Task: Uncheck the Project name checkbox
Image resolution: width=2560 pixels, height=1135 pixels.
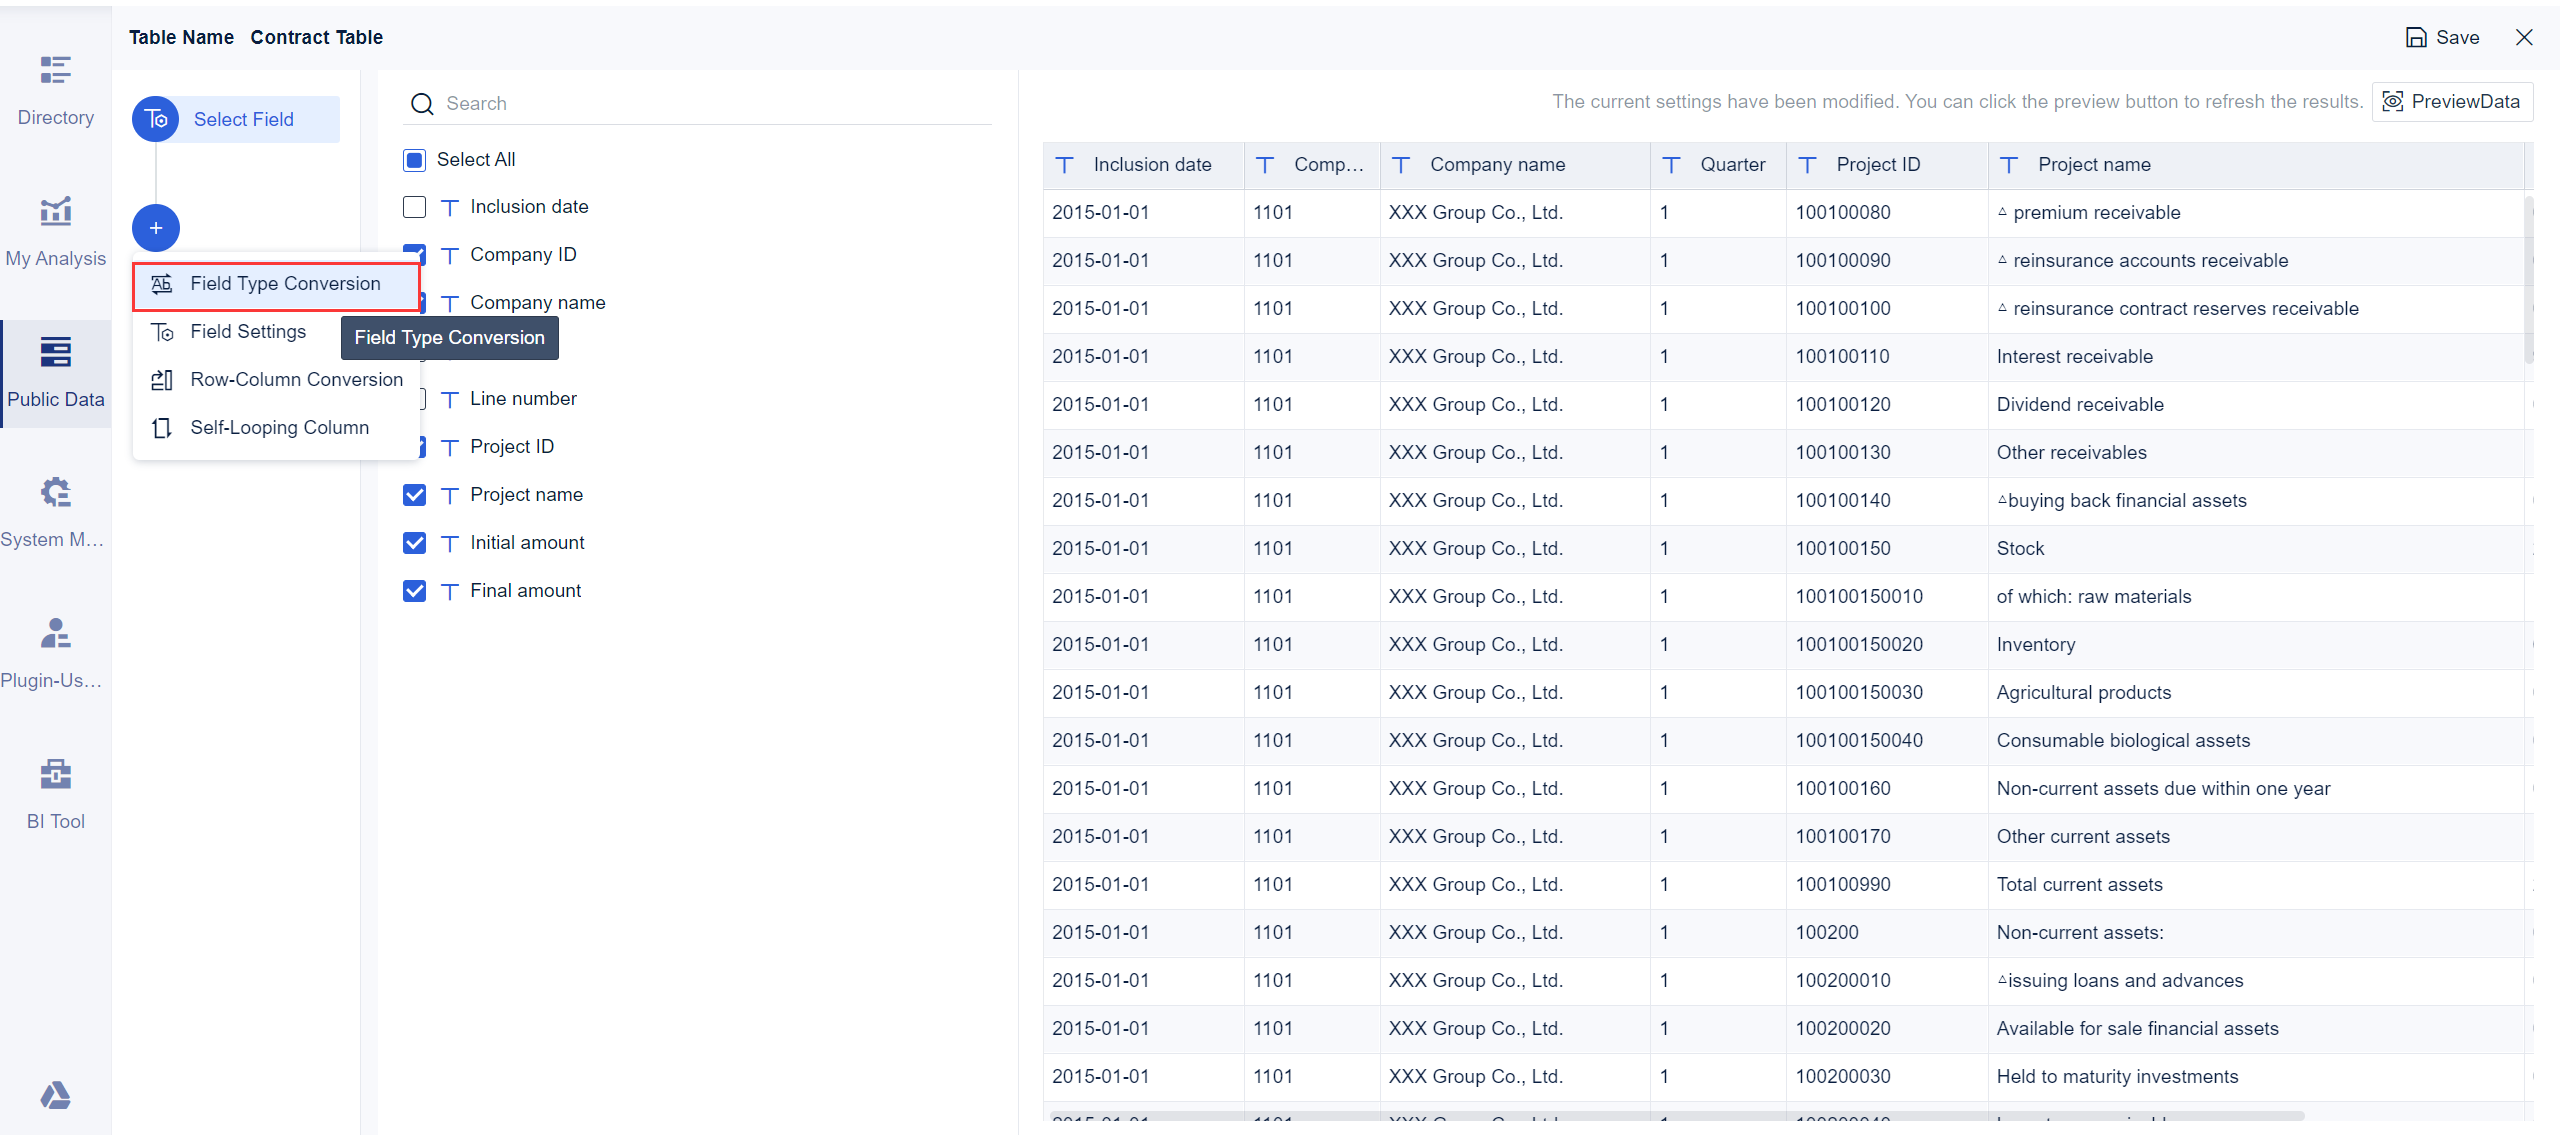Action: pos(414,495)
